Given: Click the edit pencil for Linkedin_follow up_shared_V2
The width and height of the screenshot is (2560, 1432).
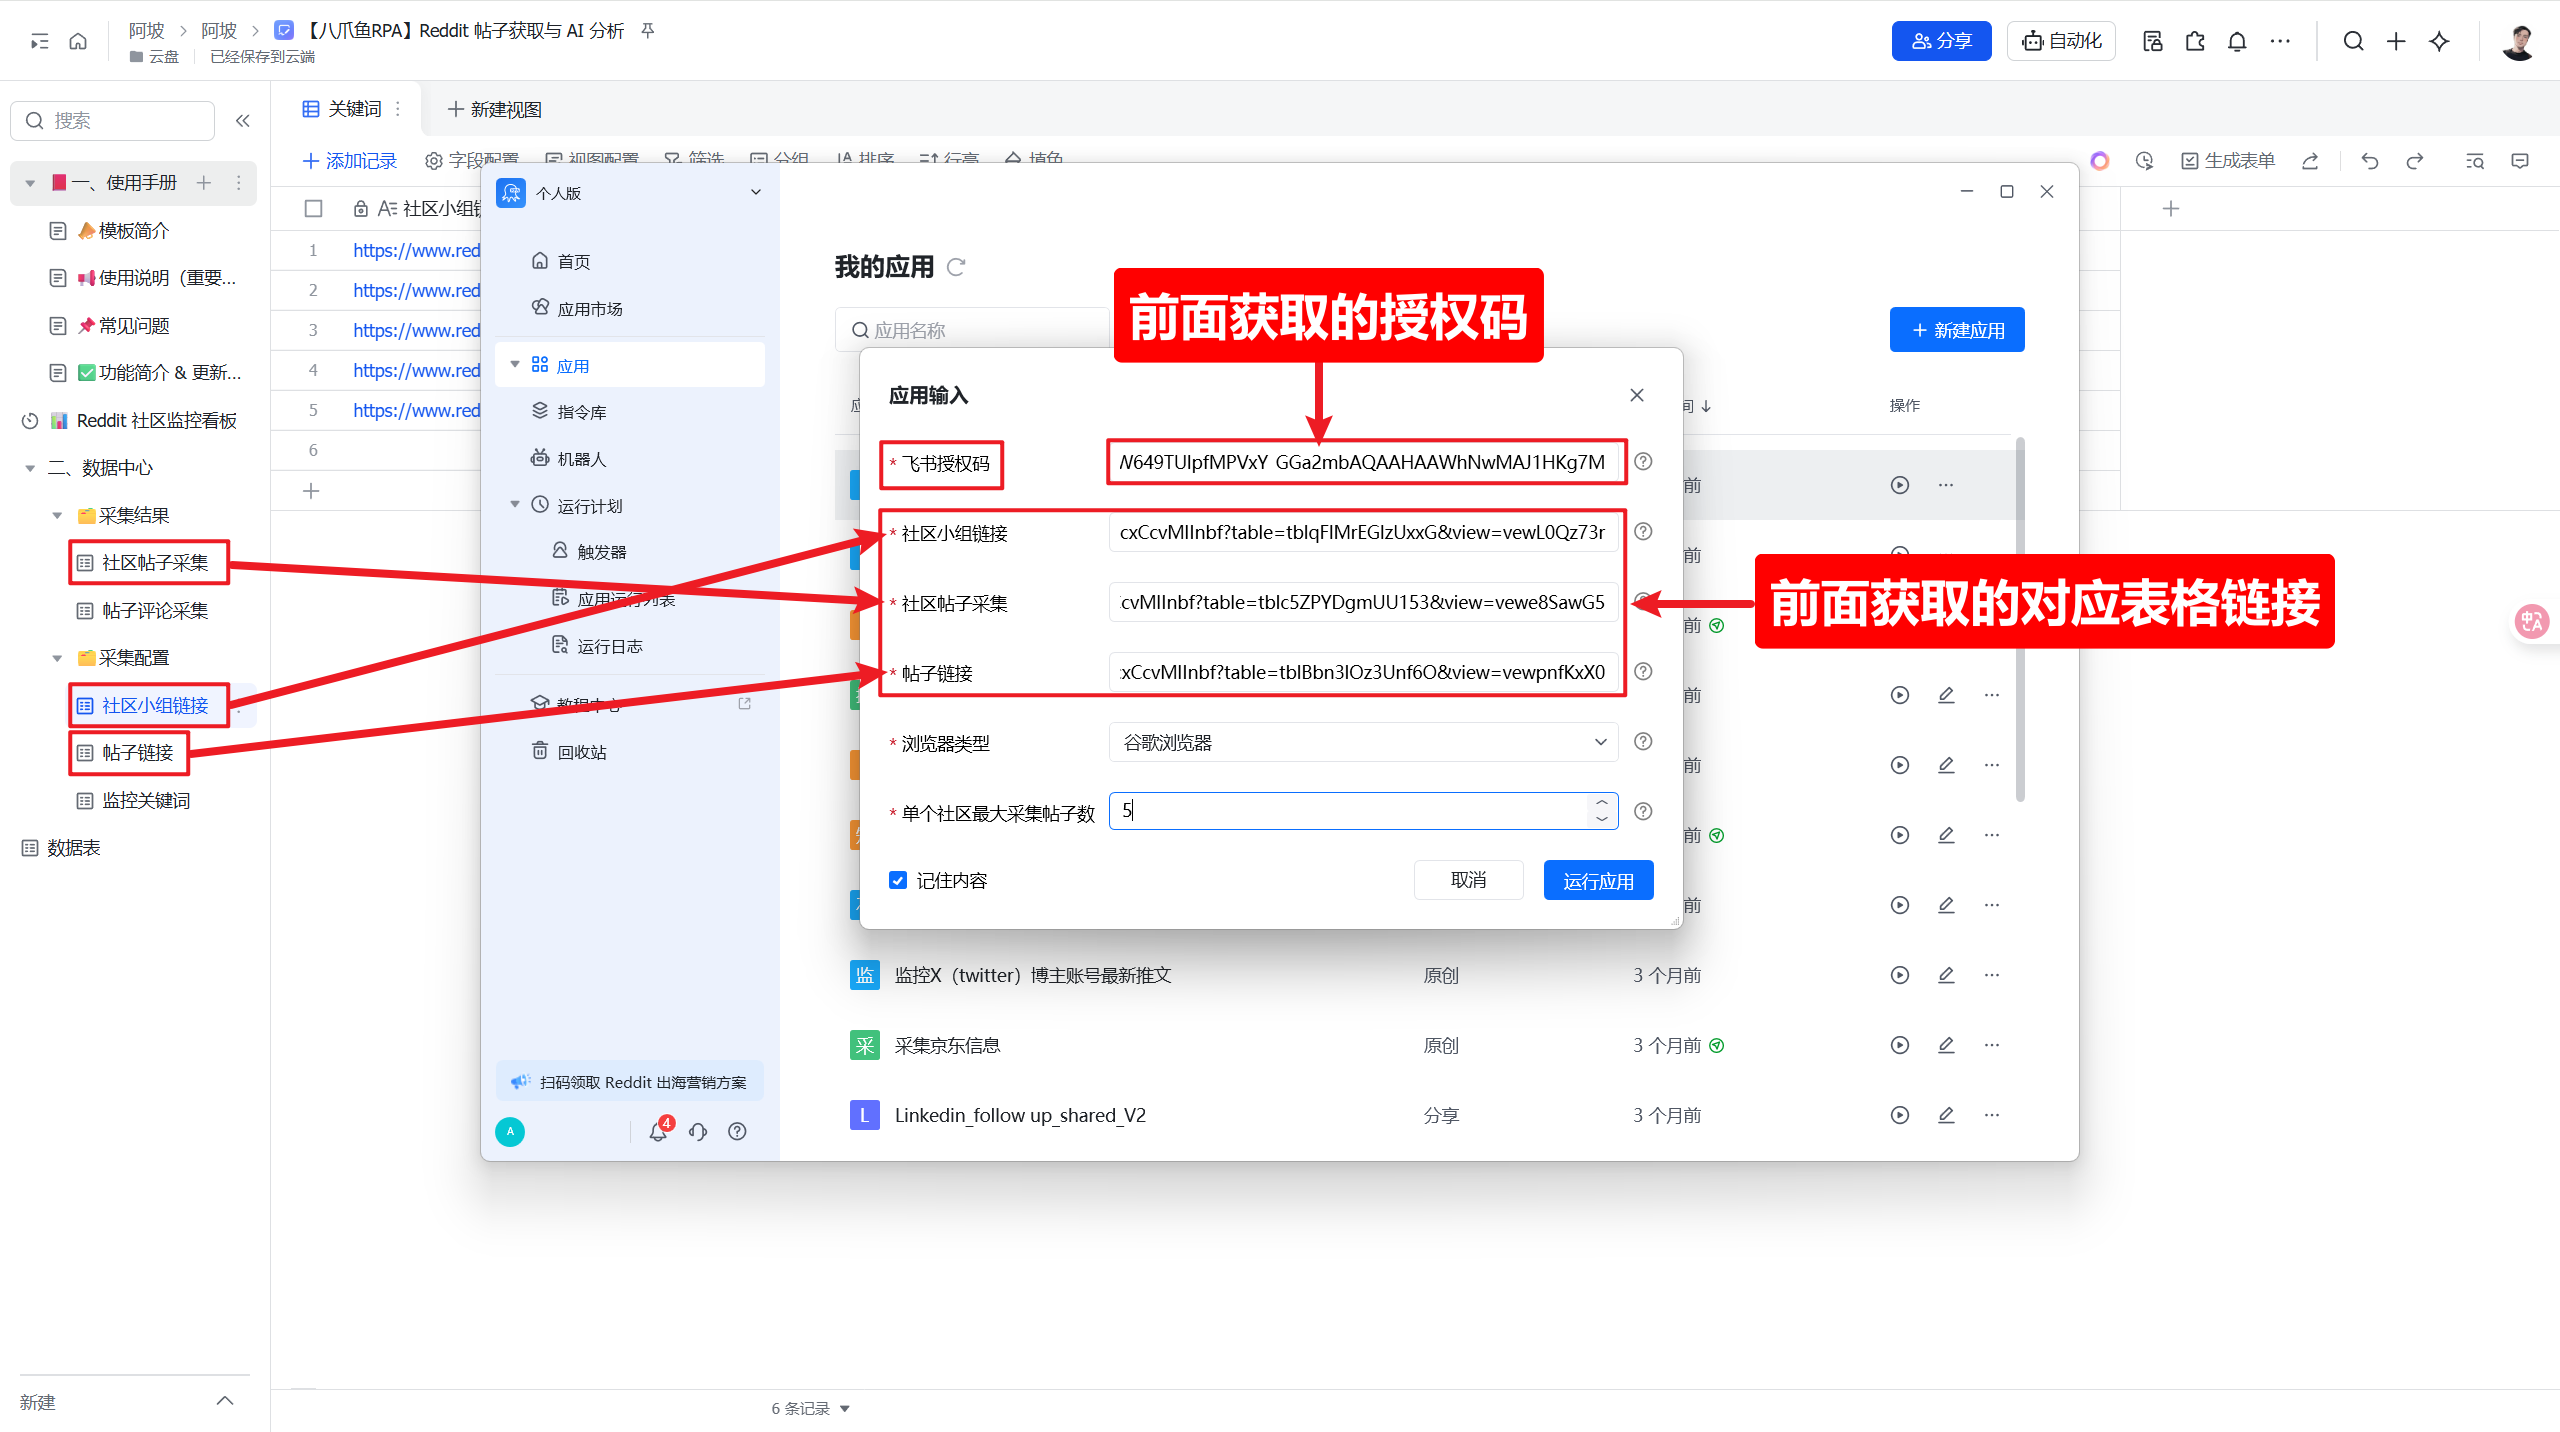Looking at the screenshot, I should click(x=1946, y=1115).
